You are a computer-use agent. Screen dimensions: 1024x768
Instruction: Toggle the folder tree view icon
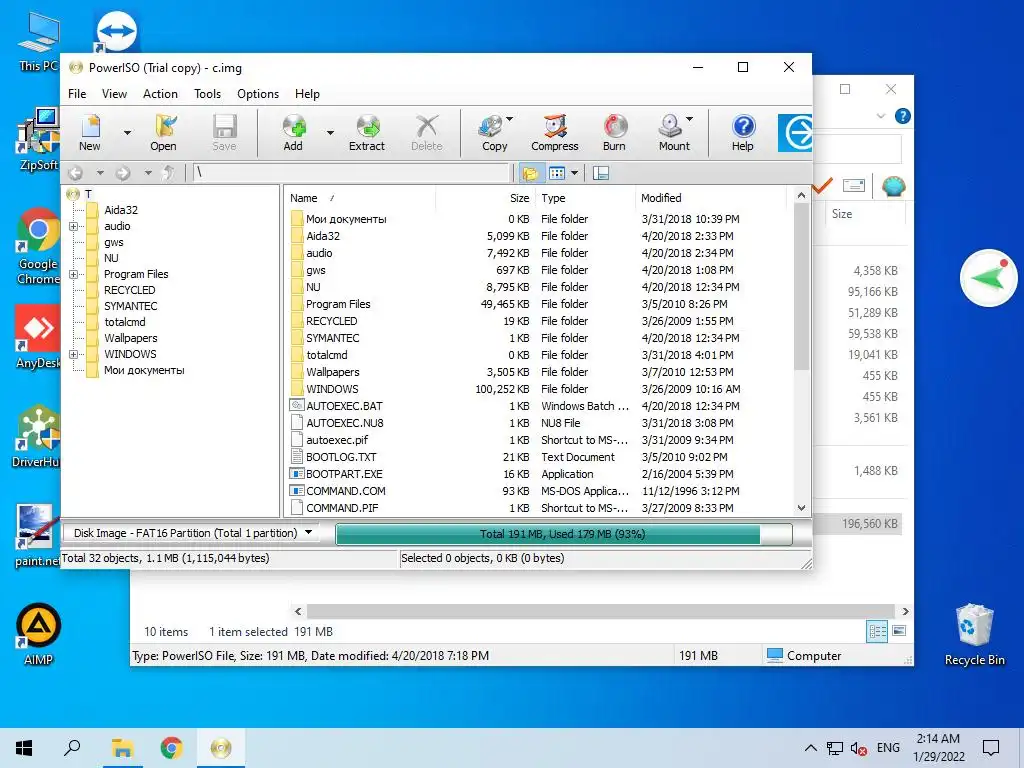(x=530, y=173)
